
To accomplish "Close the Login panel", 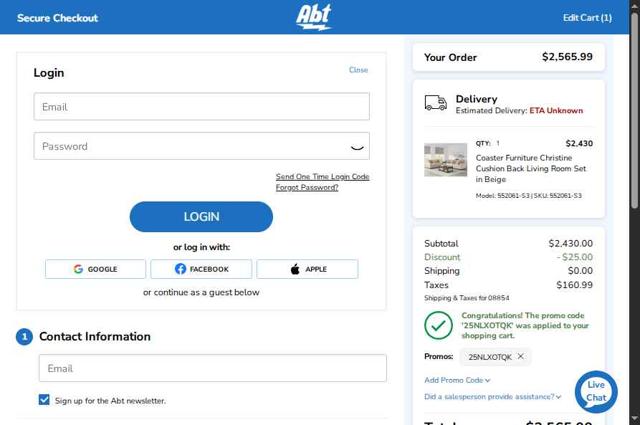I will point(358,70).
